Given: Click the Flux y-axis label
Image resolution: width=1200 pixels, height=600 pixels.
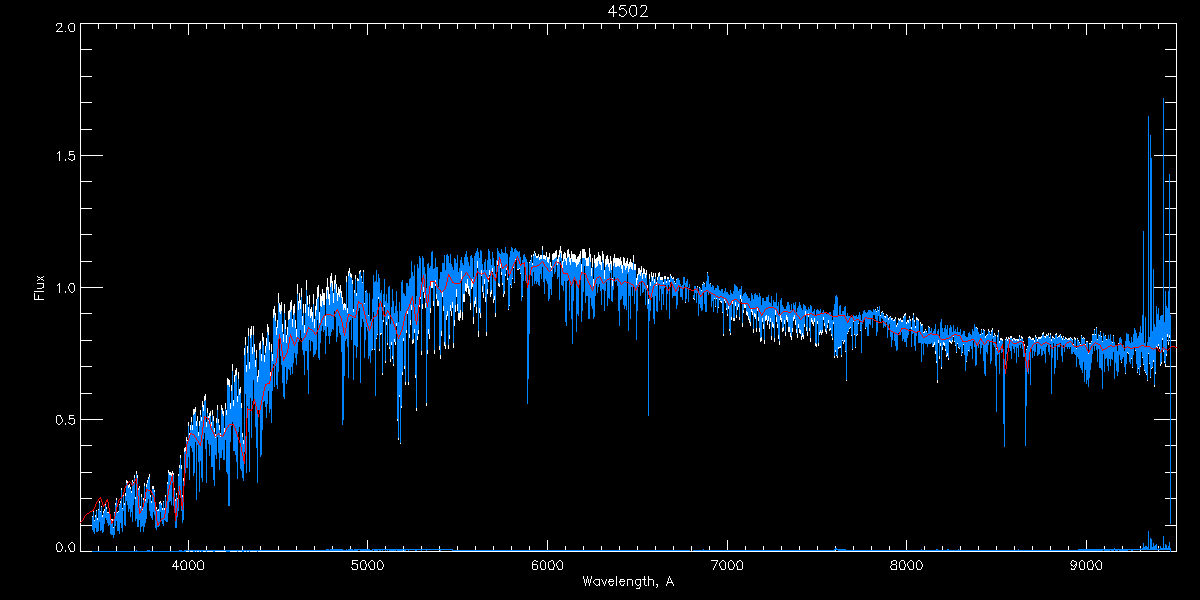Looking at the screenshot, I should (x=40, y=287).
